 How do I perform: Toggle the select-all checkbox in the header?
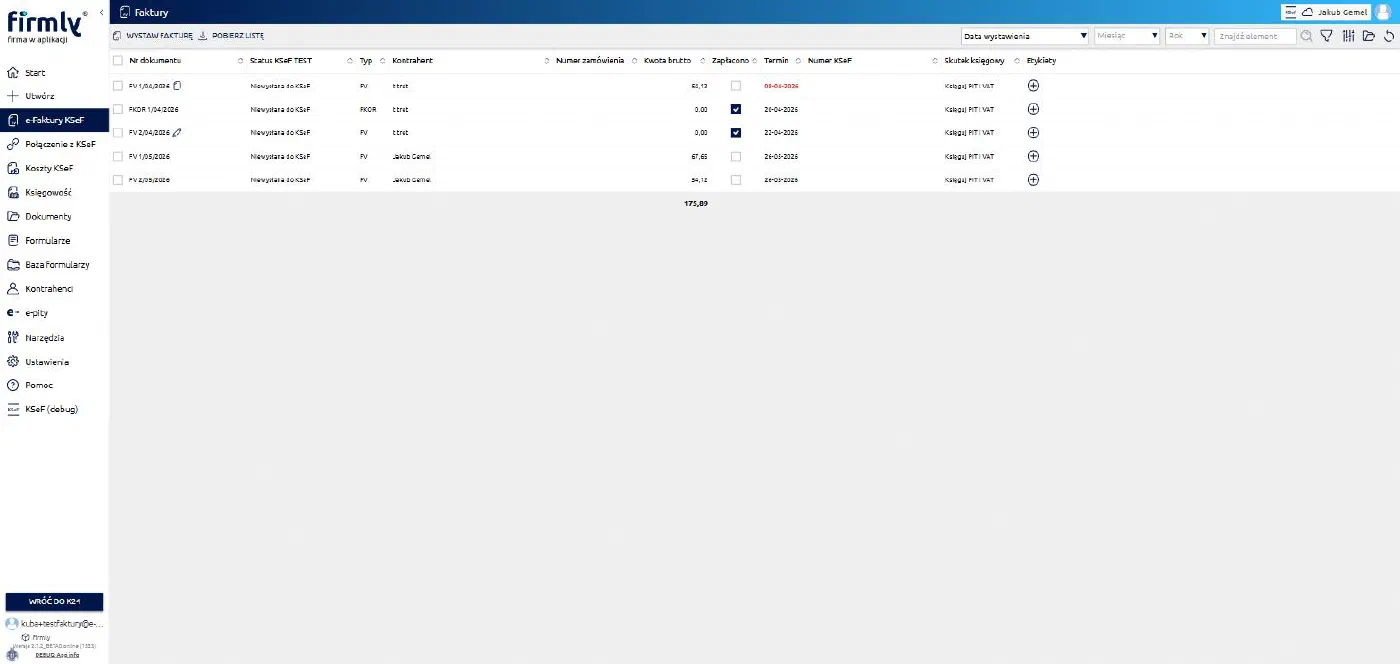point(118,61)
